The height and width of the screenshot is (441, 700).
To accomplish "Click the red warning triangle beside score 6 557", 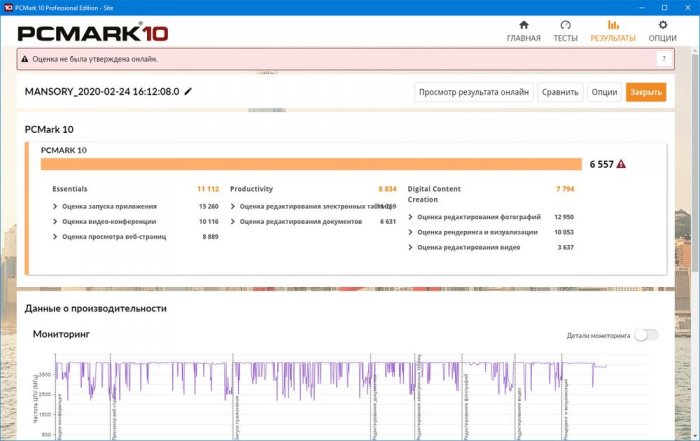I will [621, 164].
